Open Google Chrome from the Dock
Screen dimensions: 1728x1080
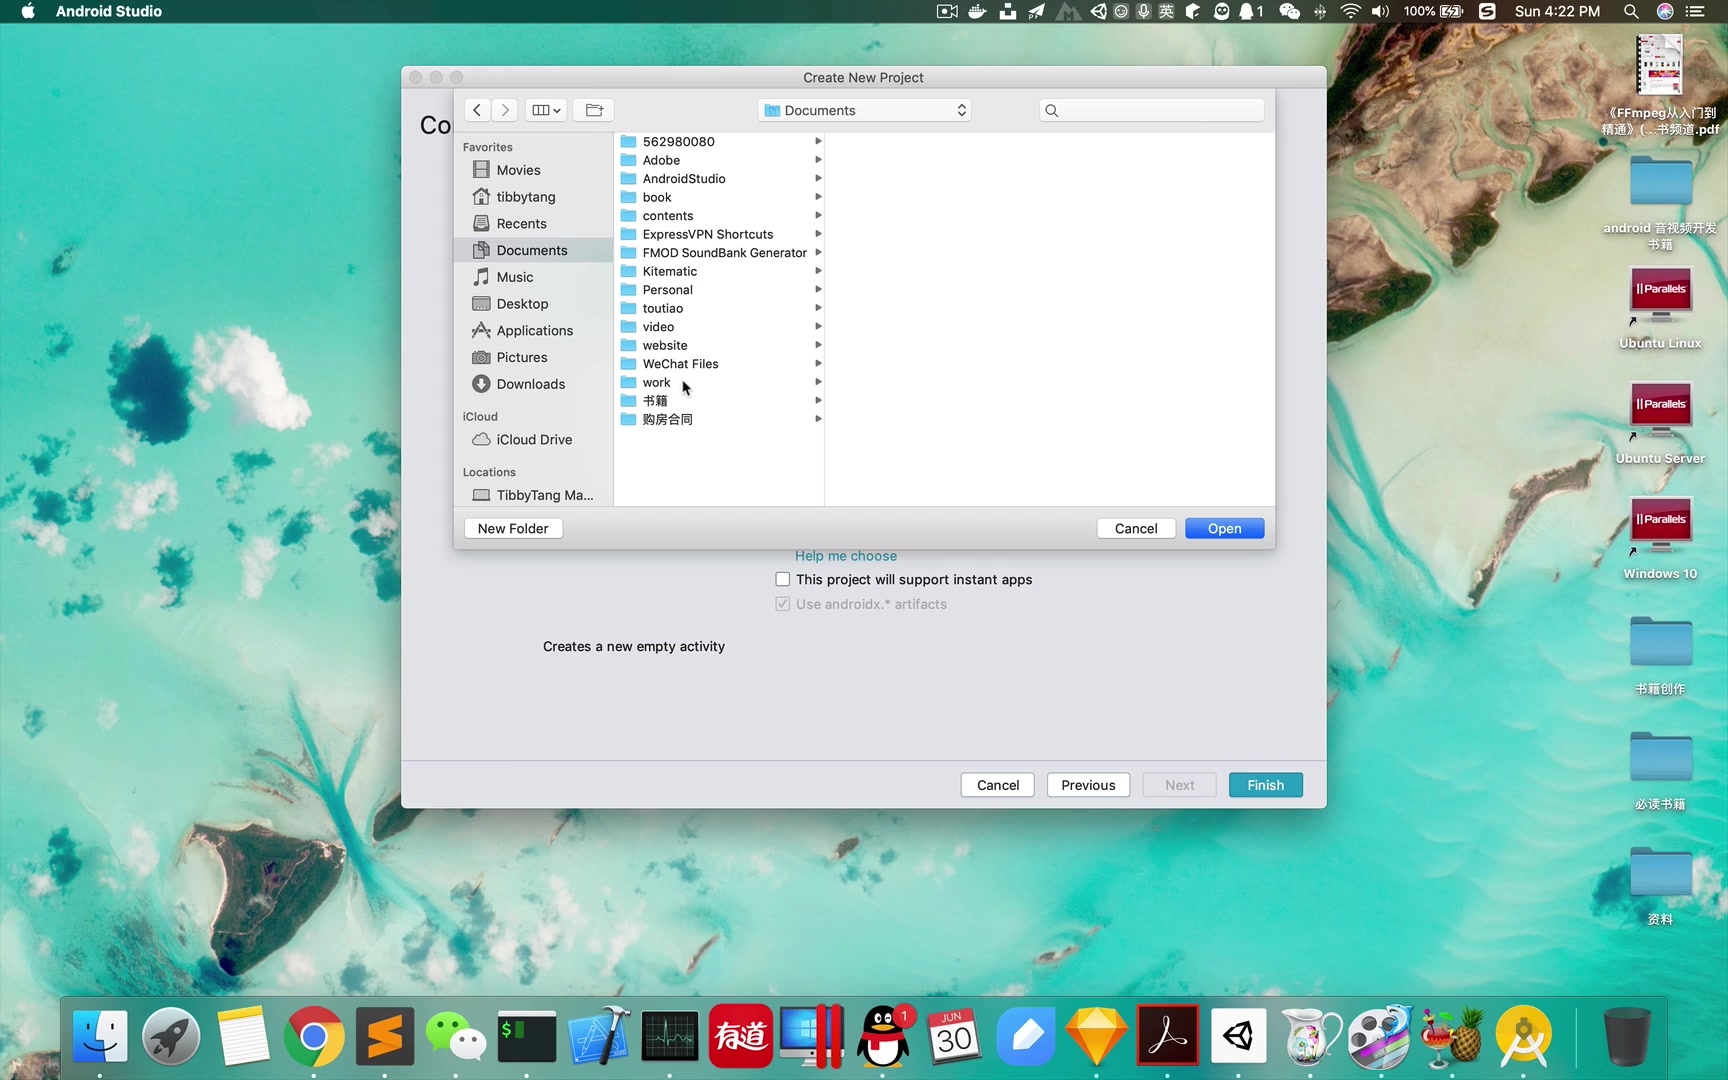pos(314,1036)
